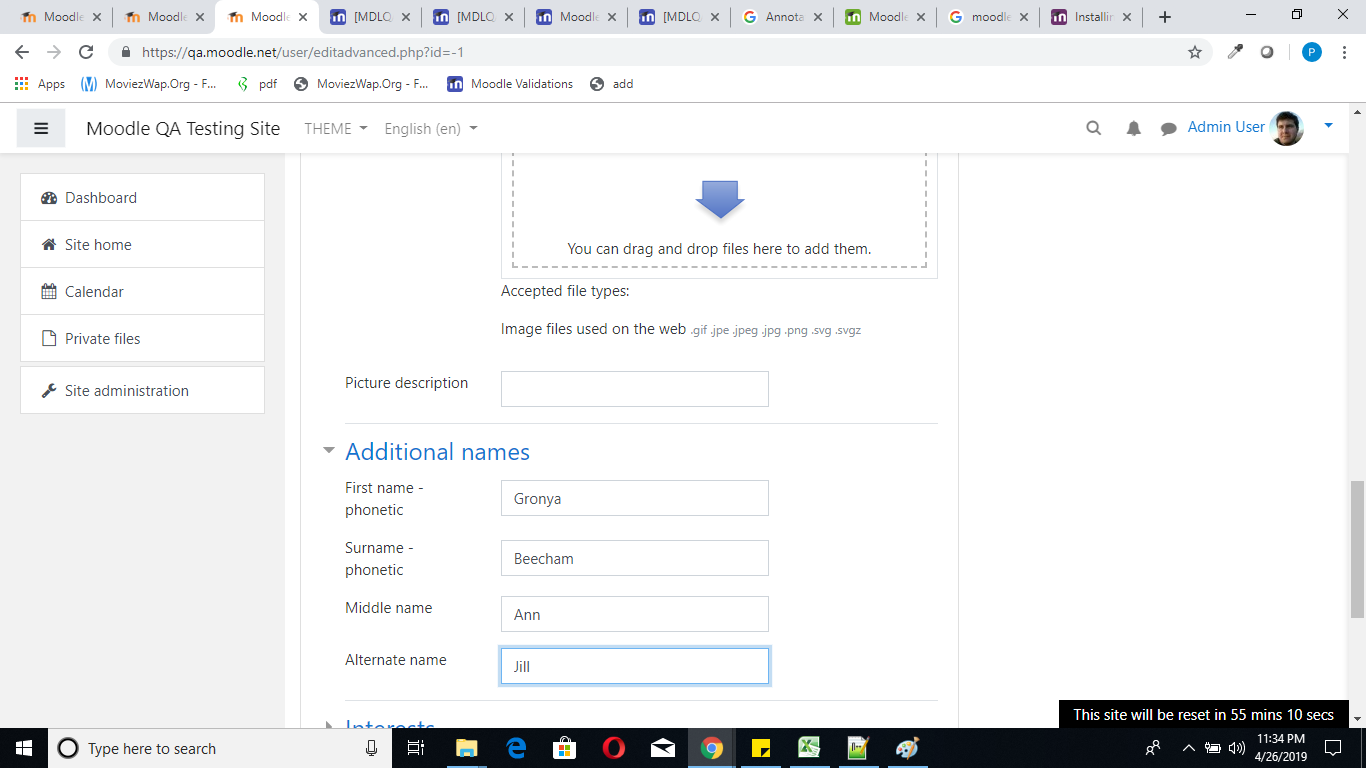Image resolution: width=1366 pixels, height=768 pixels.
Task: Click the taskbar microphone search icon
Action: pos(371,748)
